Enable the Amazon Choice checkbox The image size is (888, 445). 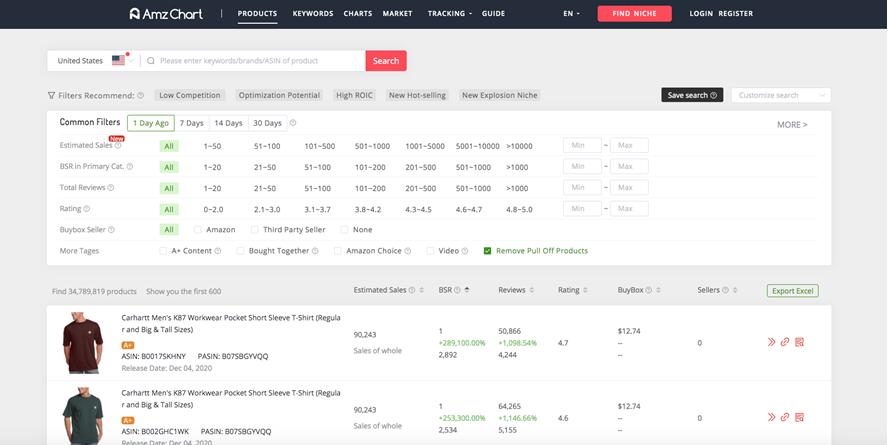tap(338, 251)
